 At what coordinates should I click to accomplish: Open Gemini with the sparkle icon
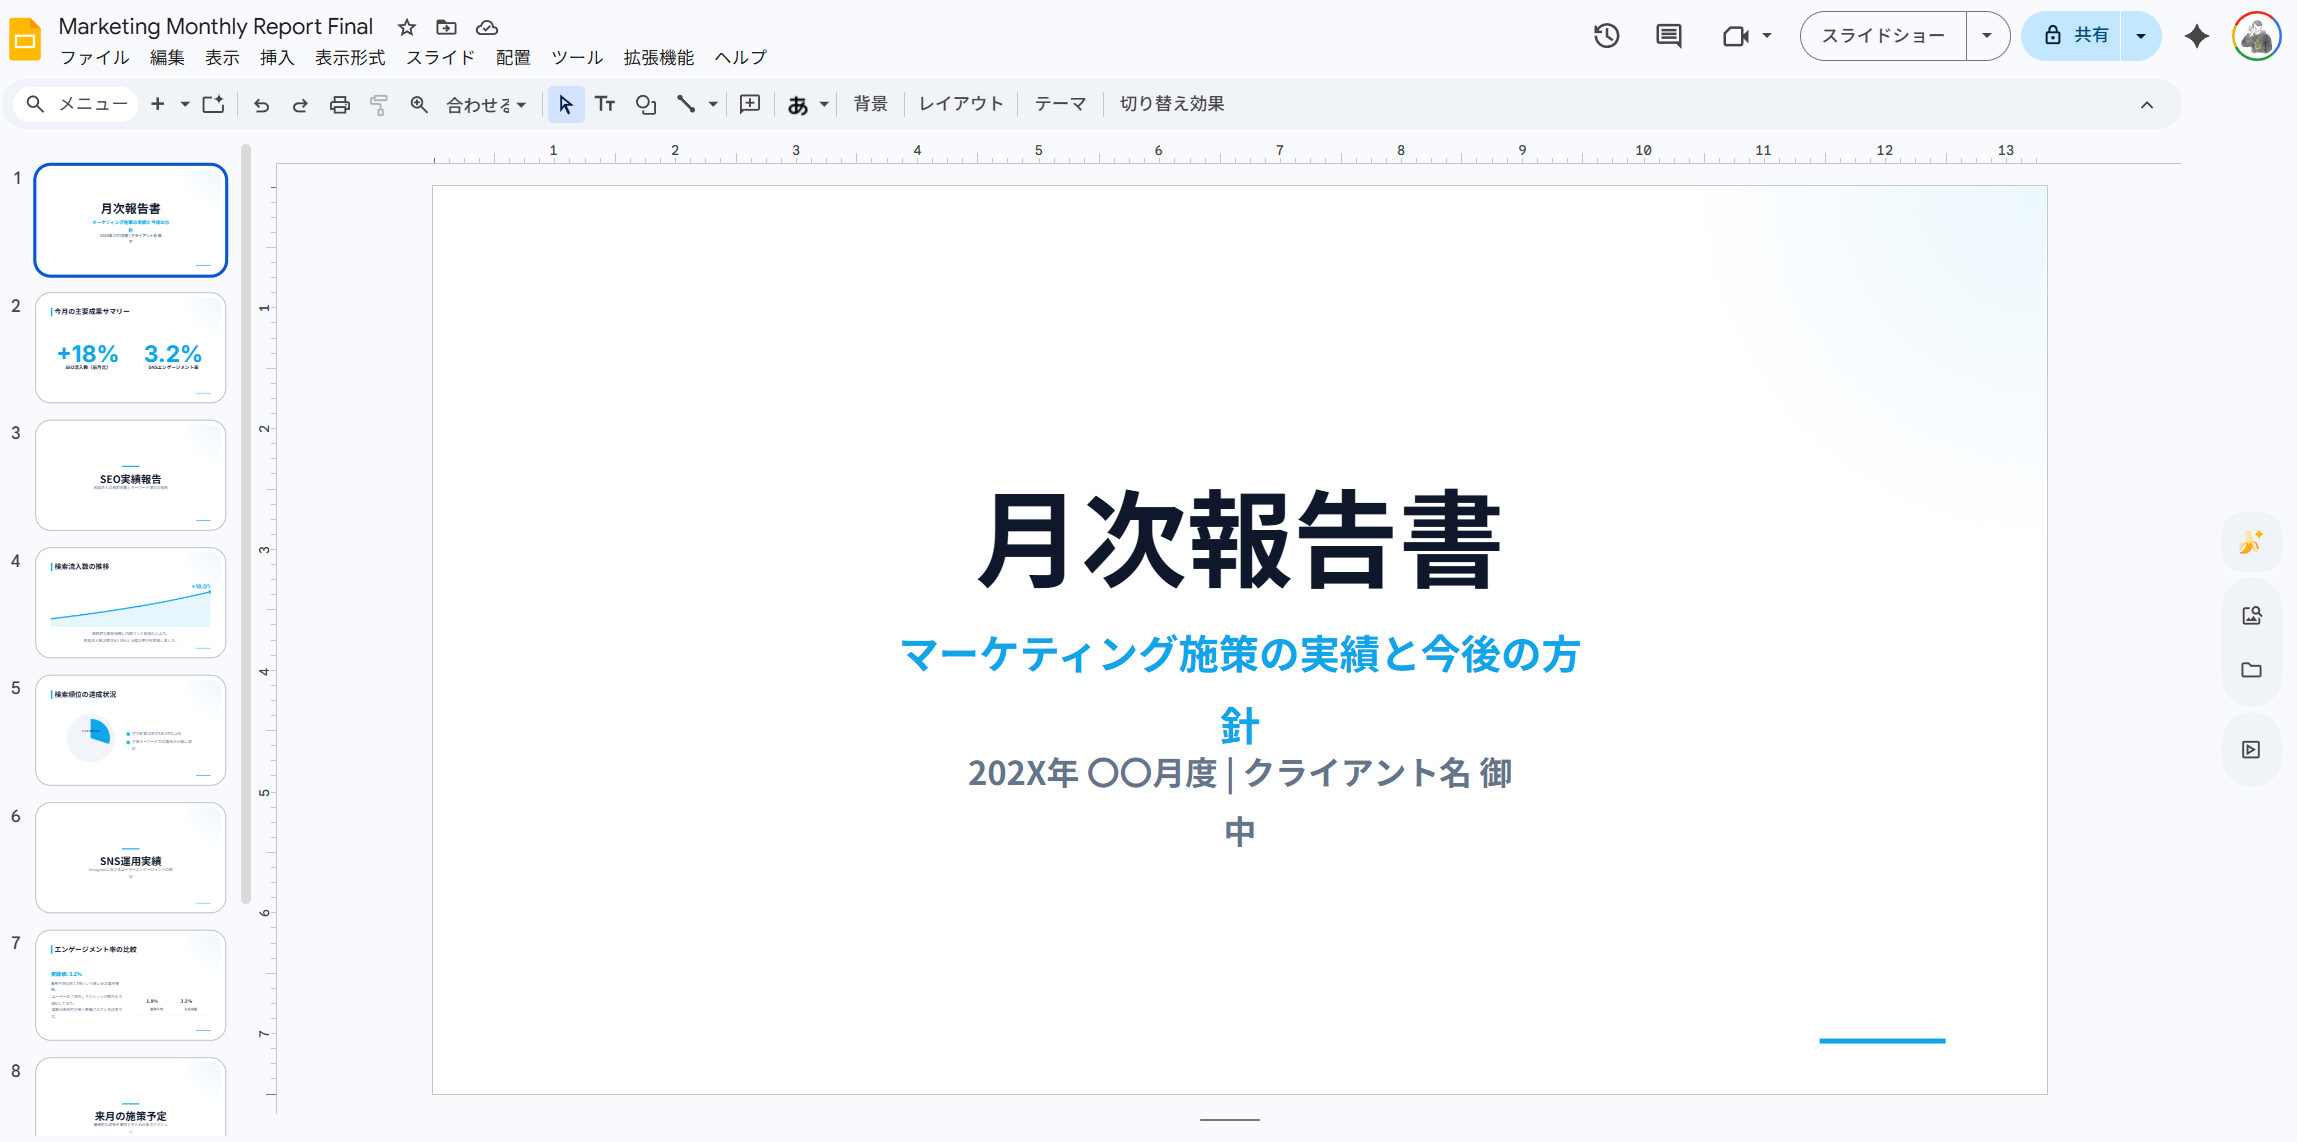click(x=2197, y=36)
